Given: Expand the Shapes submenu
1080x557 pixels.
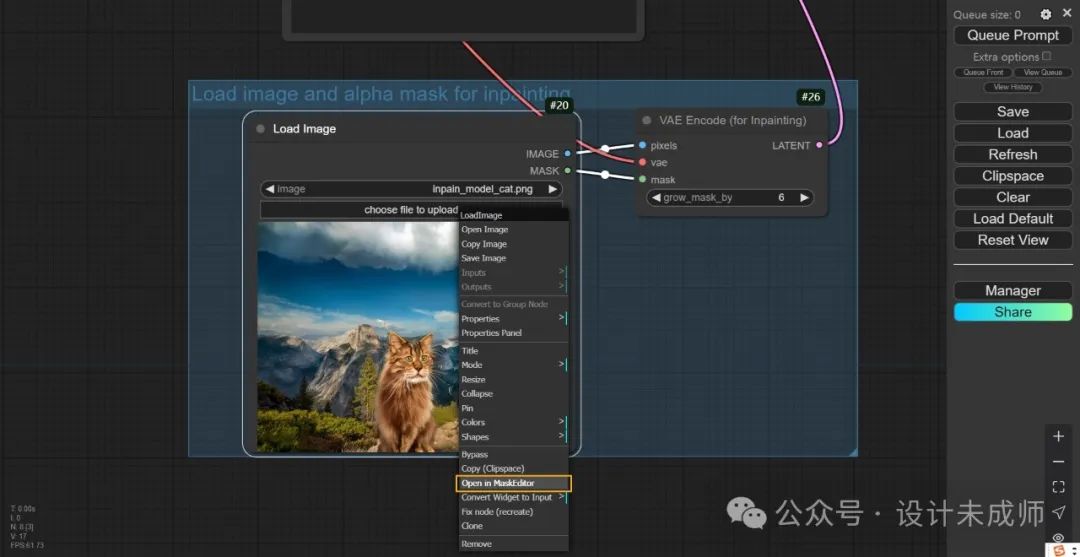Looking at the screenshot, I should click(x=513, y=437).
